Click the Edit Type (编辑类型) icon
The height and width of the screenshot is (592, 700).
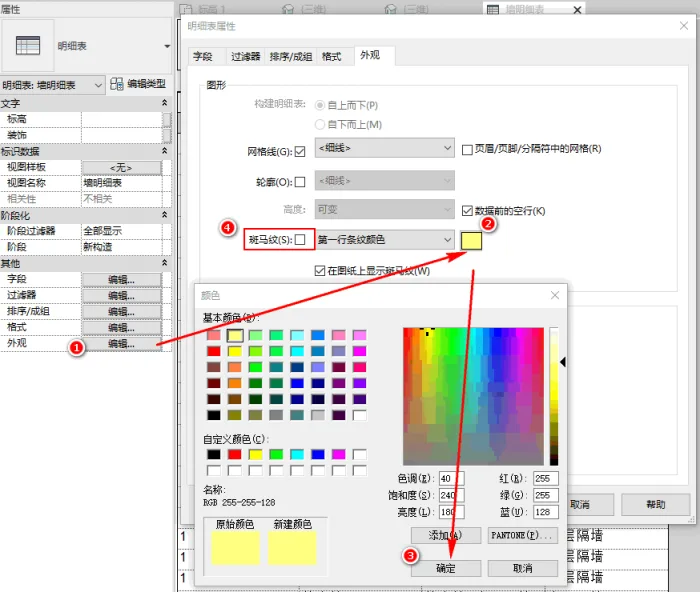[x=117, y=84]
